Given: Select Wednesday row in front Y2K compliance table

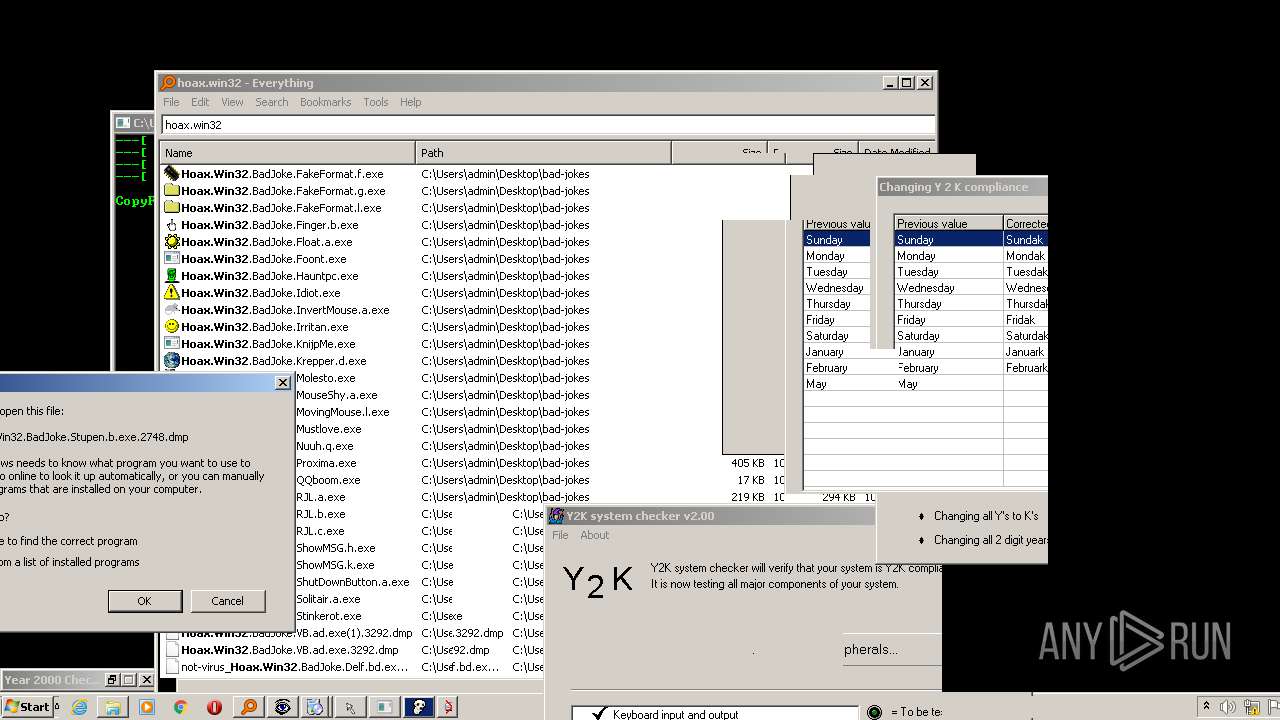Looking at the screenshot, I should point(971,288).
